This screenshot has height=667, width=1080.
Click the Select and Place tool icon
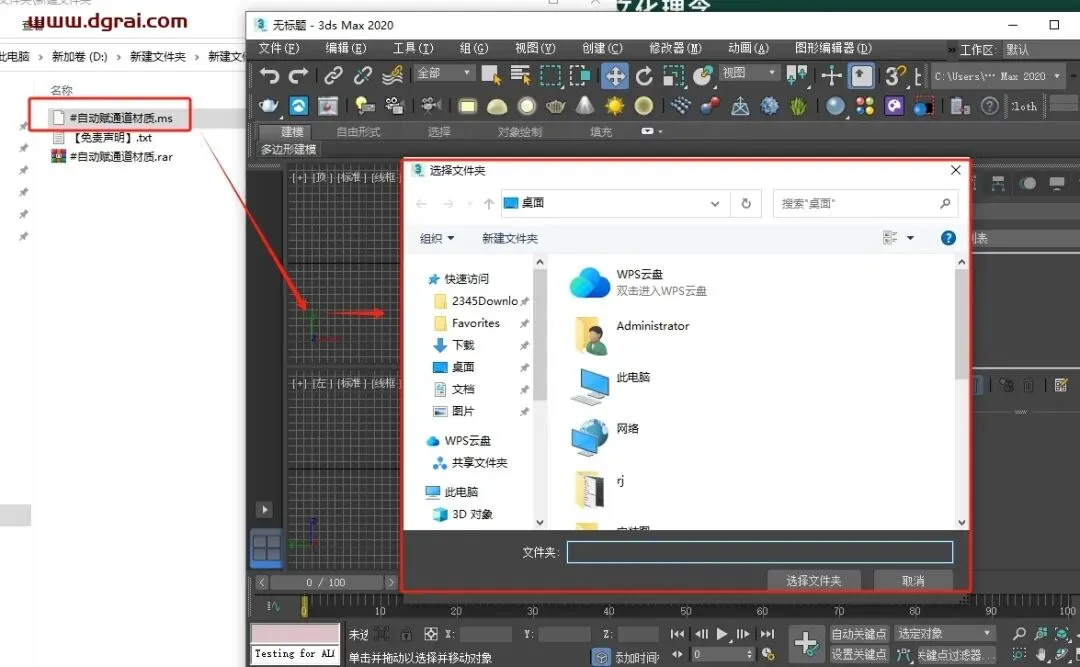703,75
